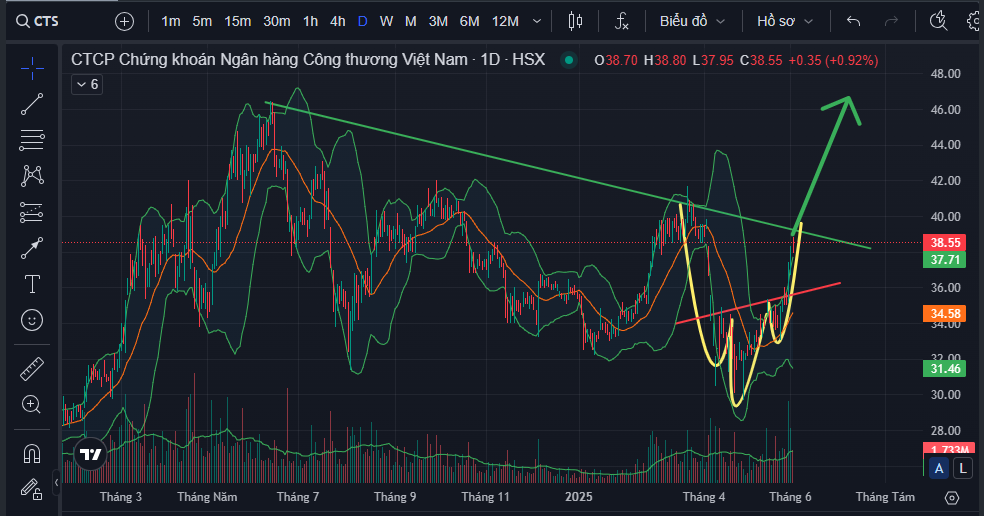Select the 12M timeframe
Screen dimensions: 984x516
point(506,21)
